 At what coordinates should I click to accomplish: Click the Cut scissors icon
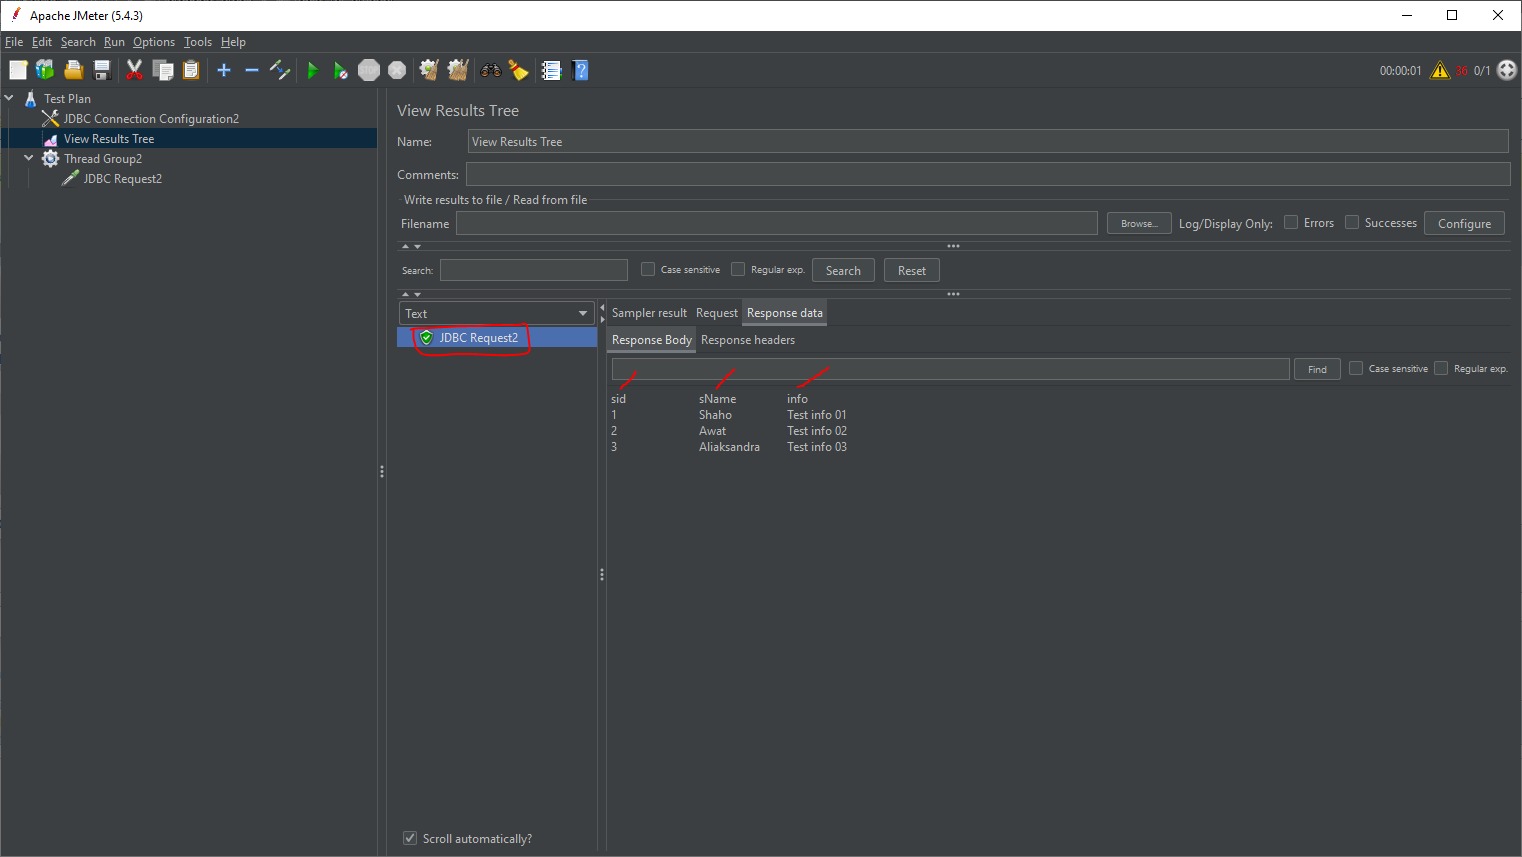[x=134, y=70]
